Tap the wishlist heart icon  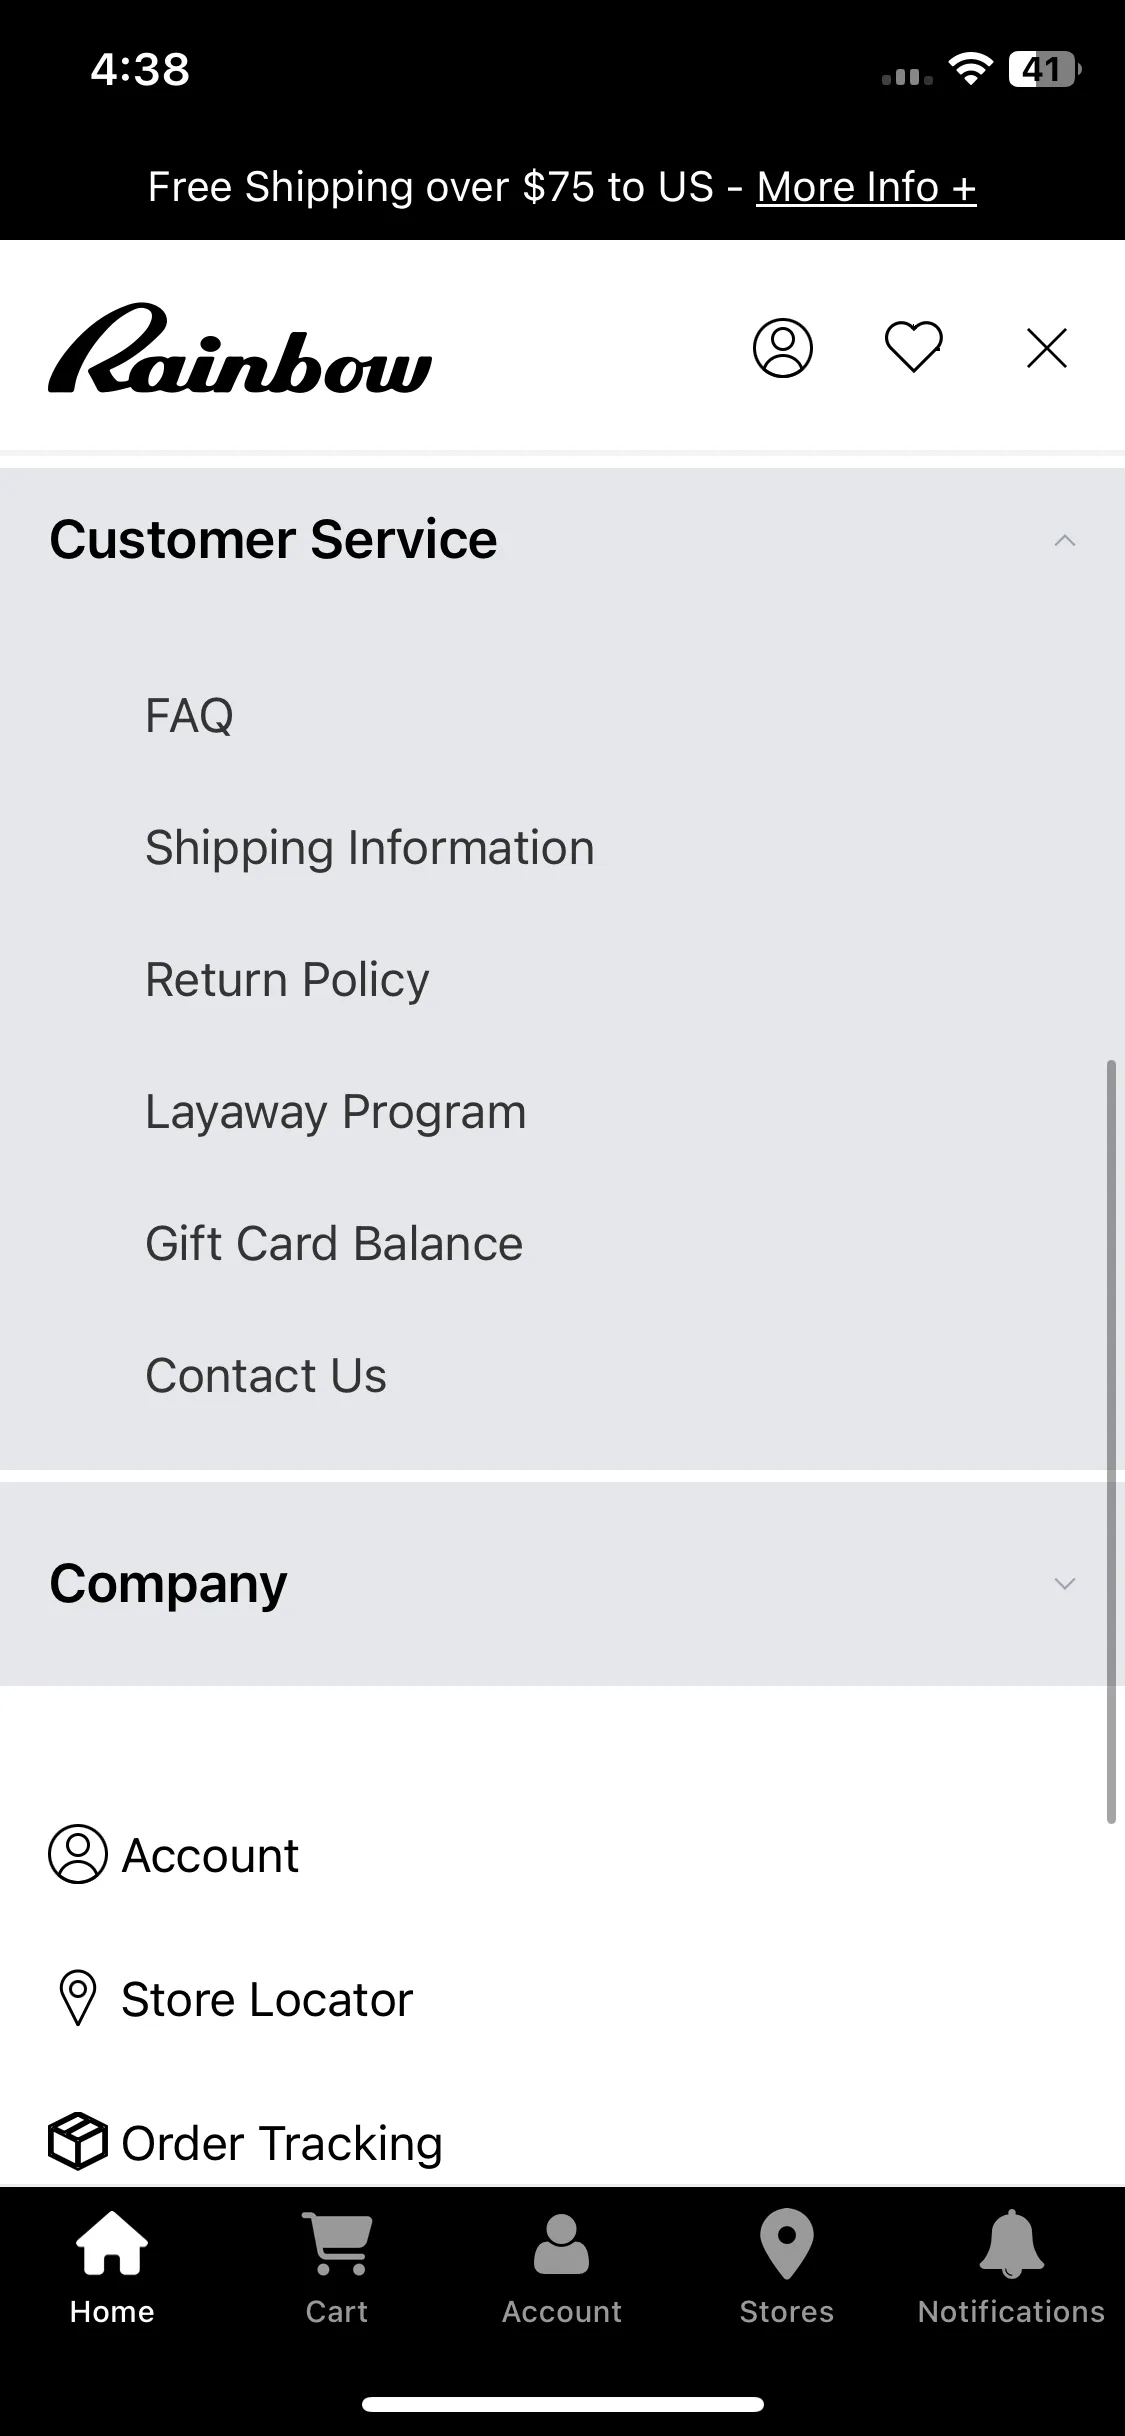pos(914,347)
